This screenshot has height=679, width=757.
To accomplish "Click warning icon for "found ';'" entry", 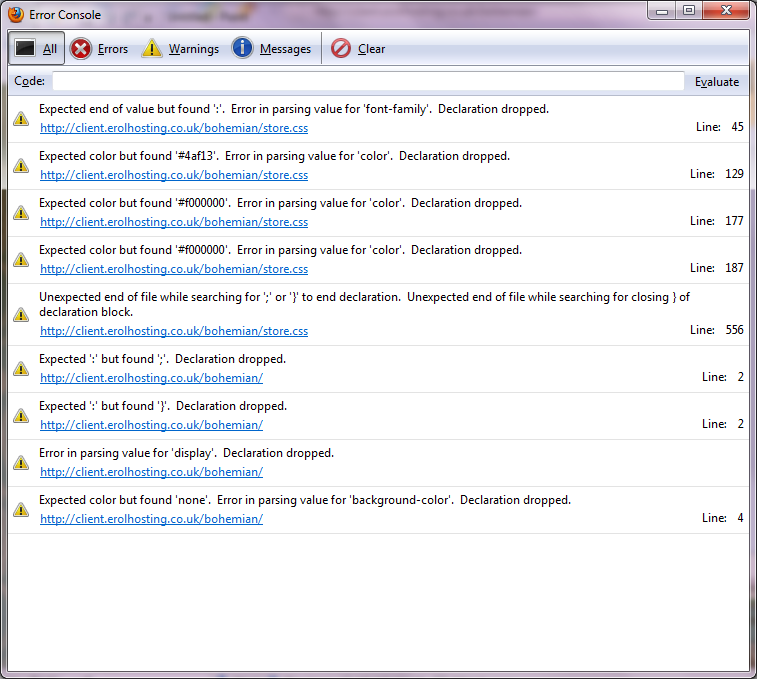I will coord(21,368).
